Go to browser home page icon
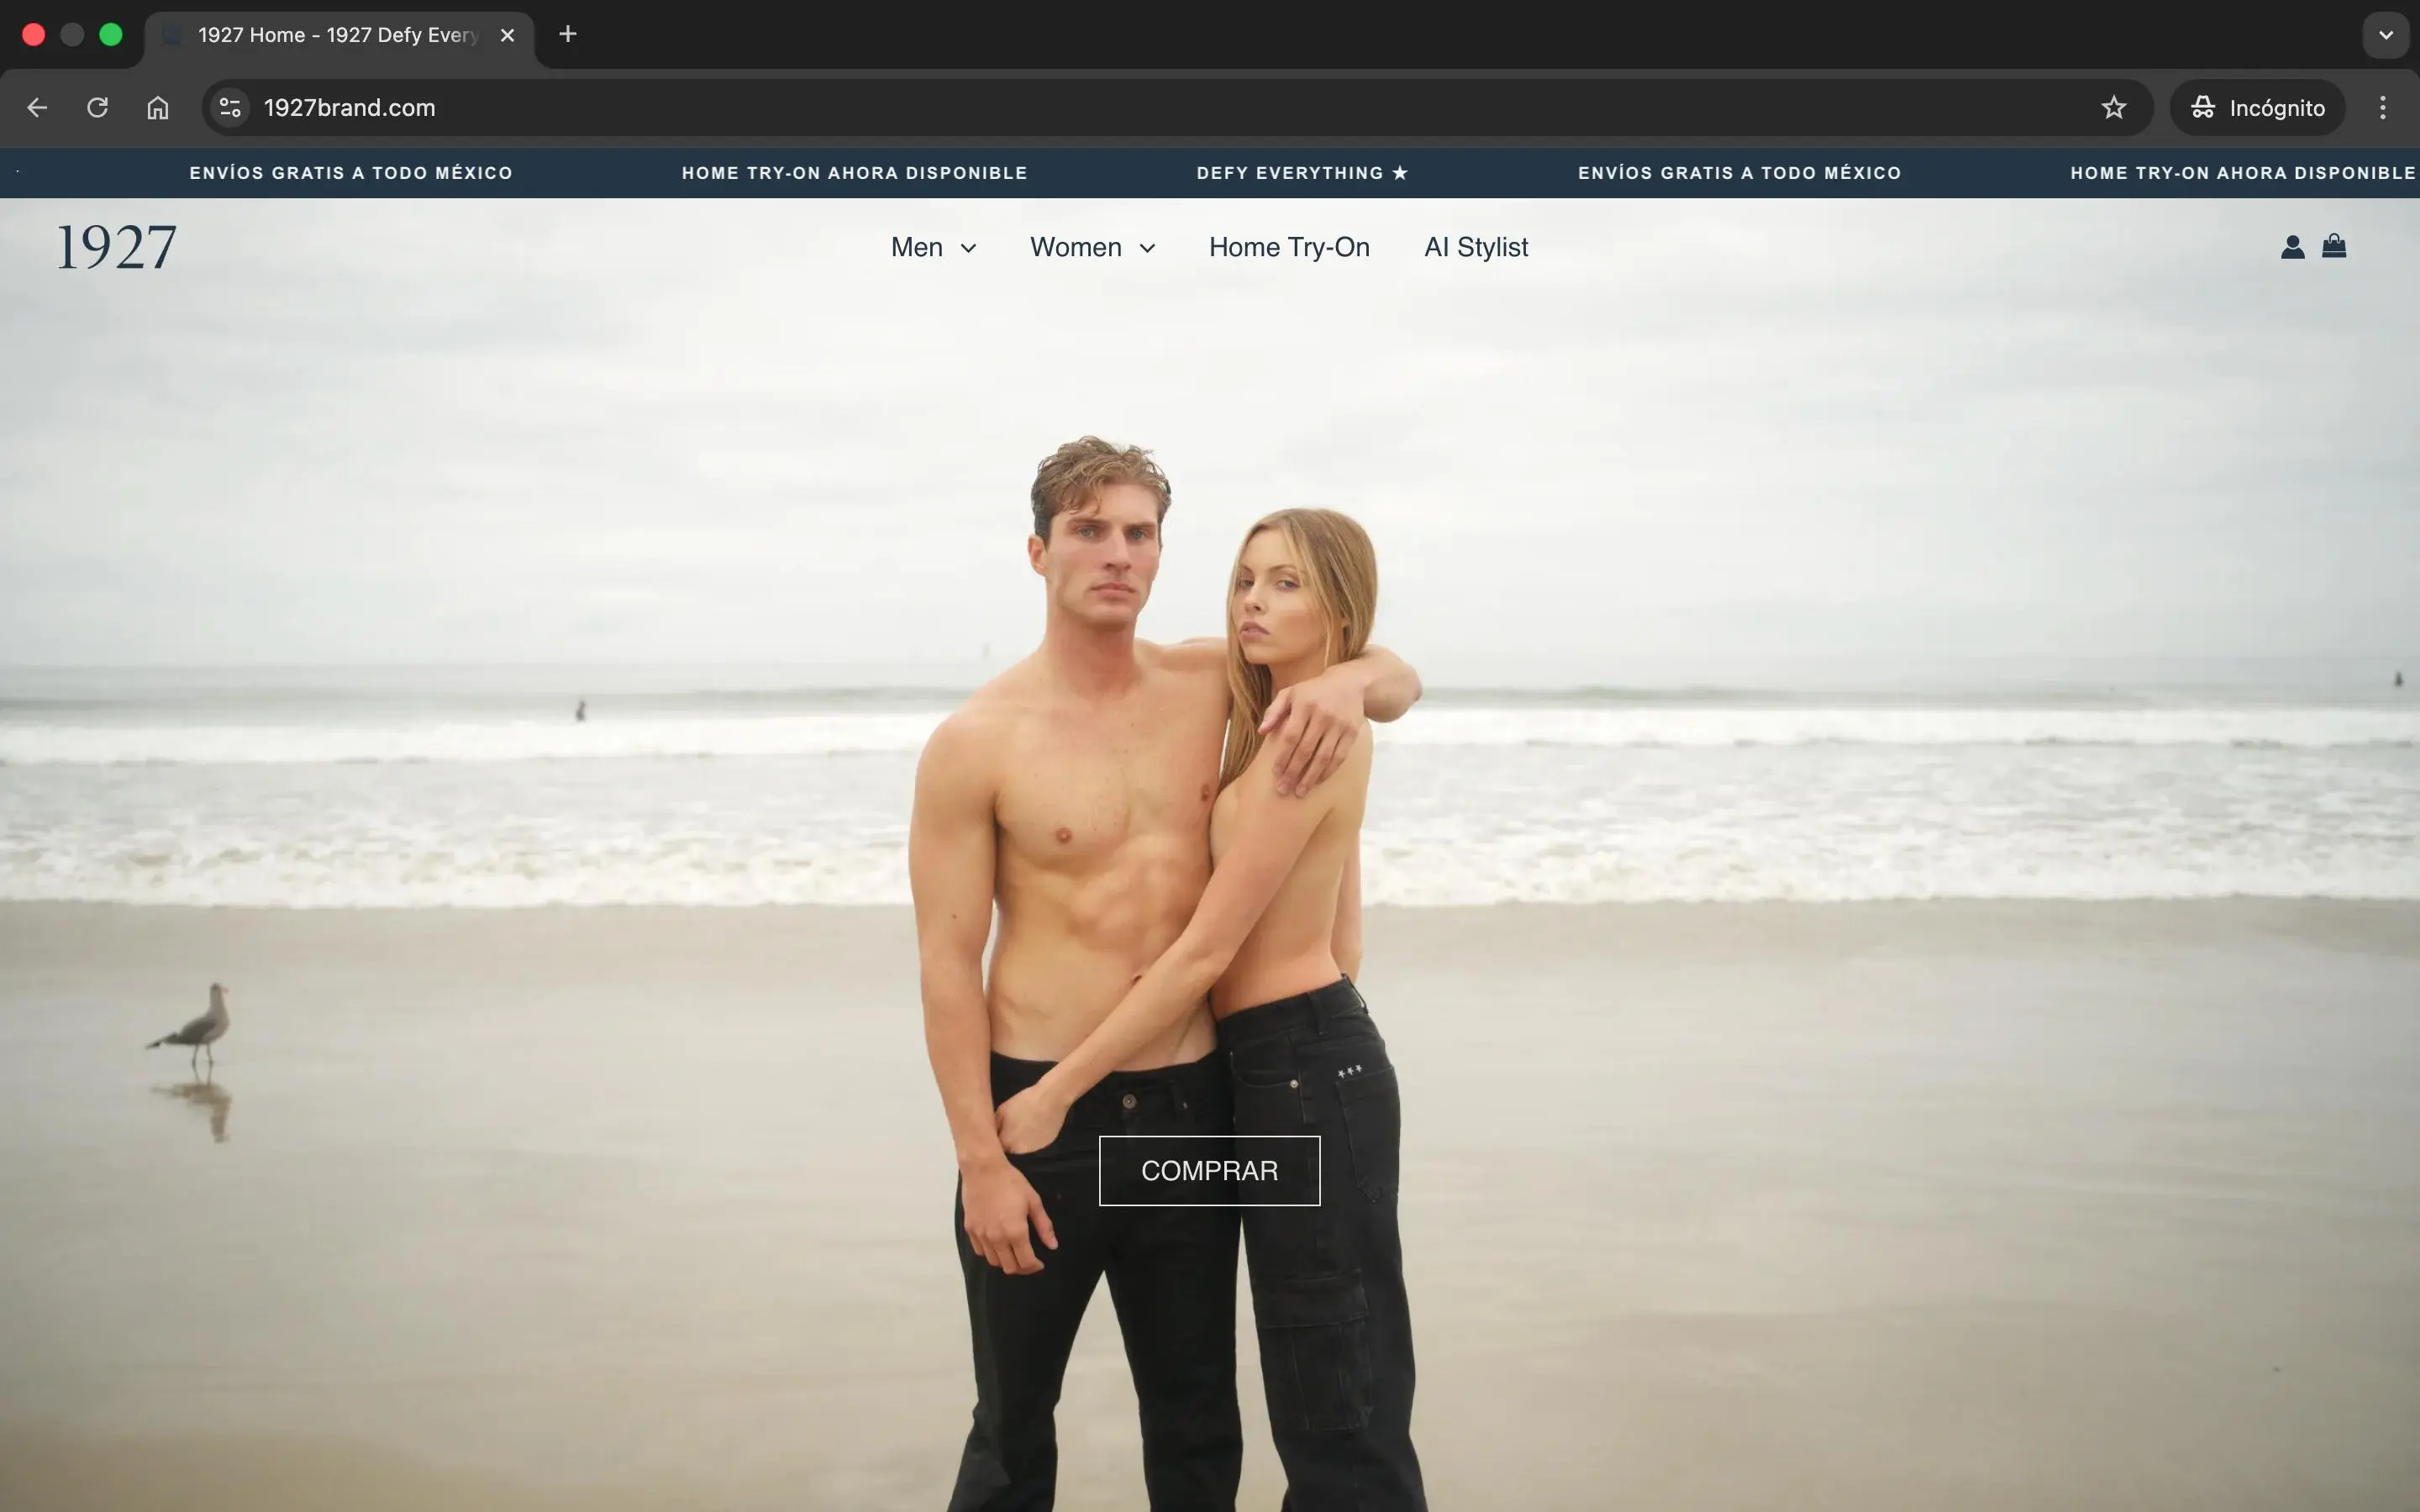Screen dimensions: 2420x1512 [x=158, y=108]
